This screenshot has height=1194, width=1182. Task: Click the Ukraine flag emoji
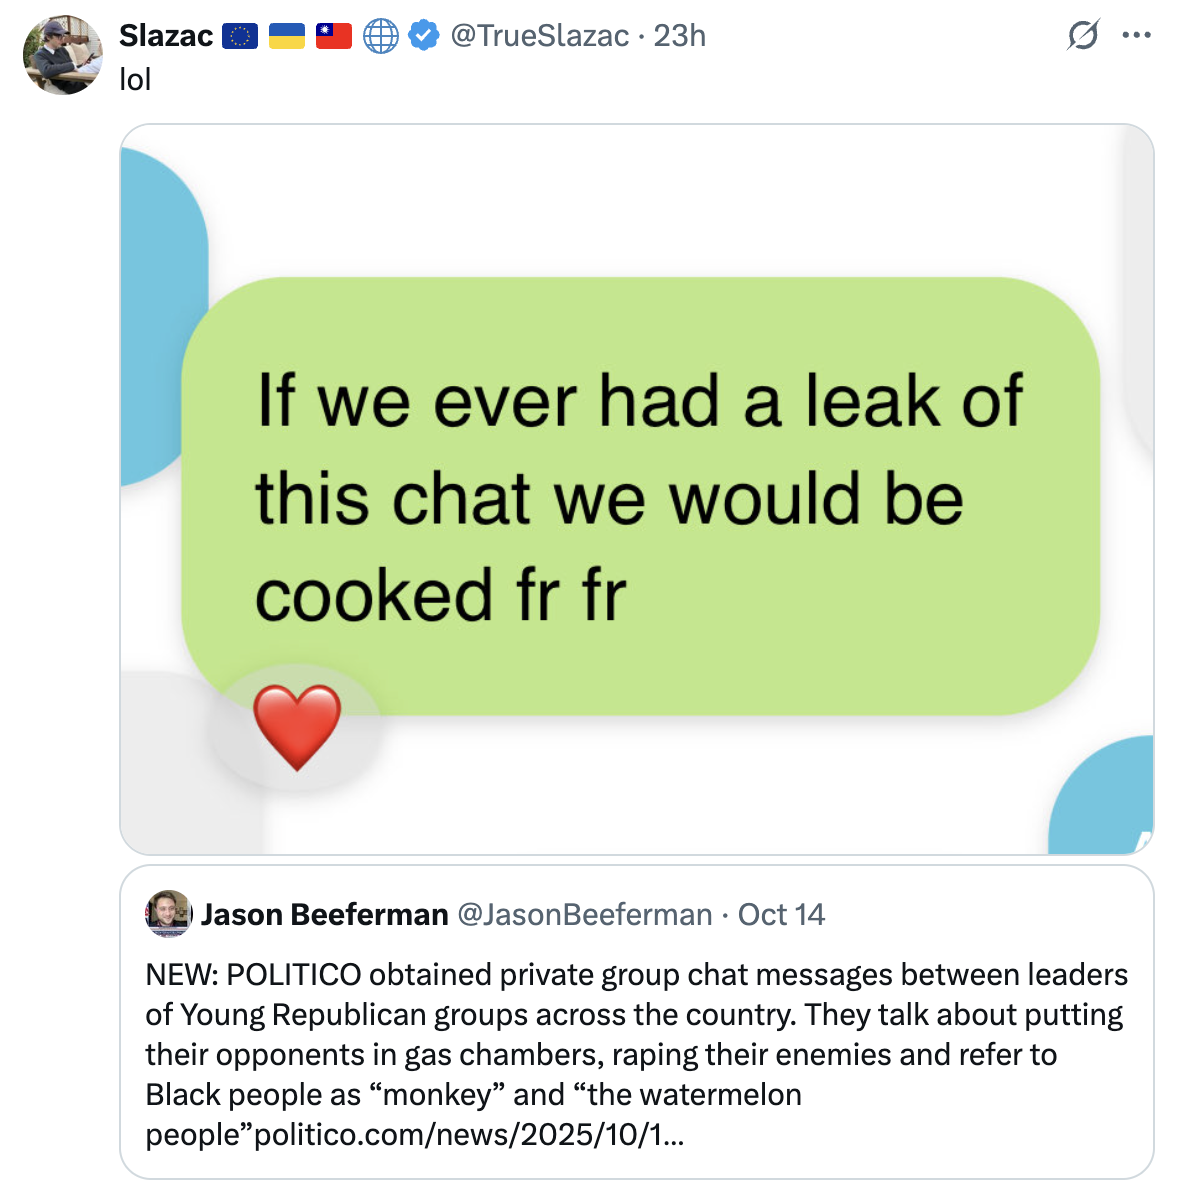[287, 37]
